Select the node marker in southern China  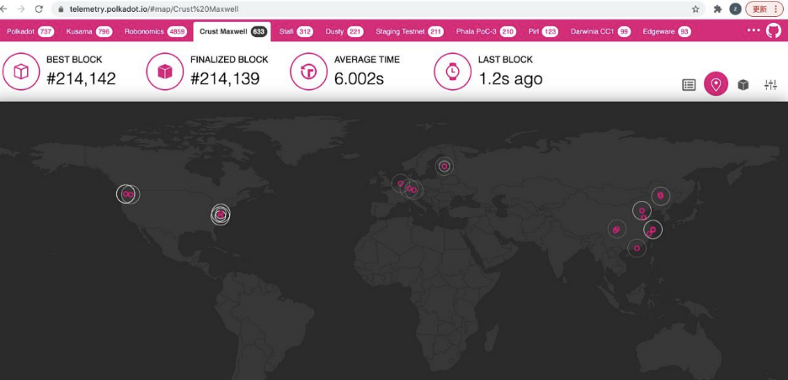coord(637,248)
